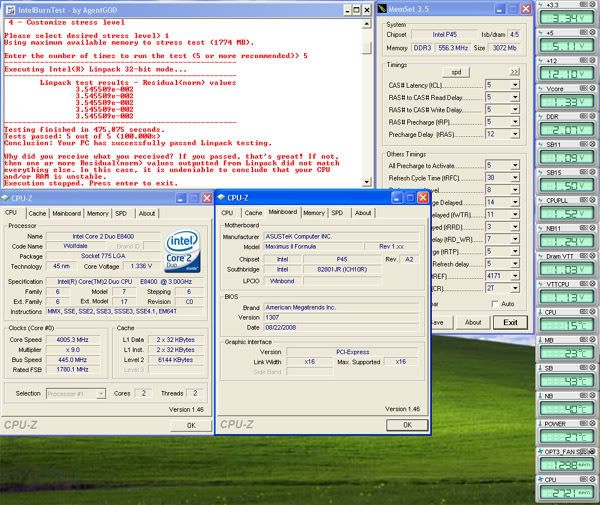Open the dropdown showing value 4171
This screenshot has height=505, width=600.
tap(515, 275)
